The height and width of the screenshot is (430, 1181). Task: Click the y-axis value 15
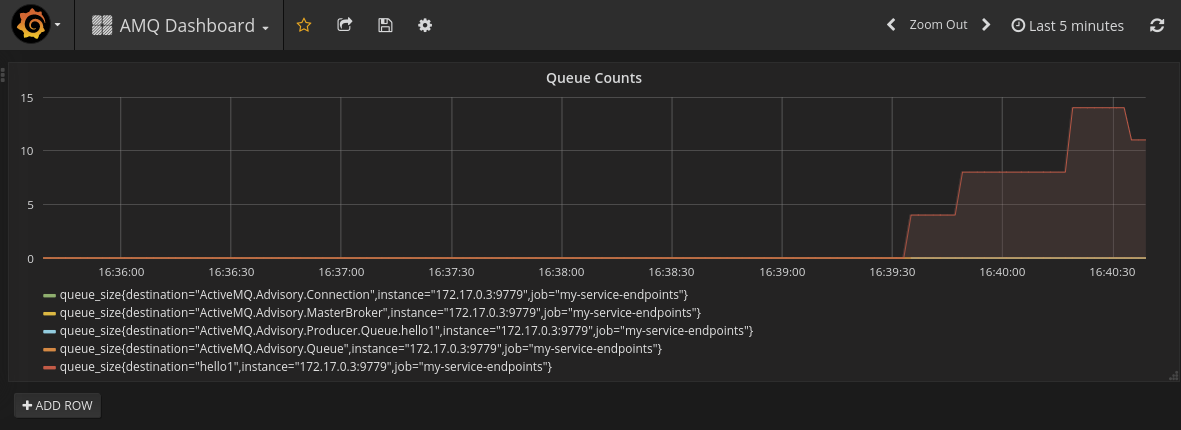coord(28,97)
